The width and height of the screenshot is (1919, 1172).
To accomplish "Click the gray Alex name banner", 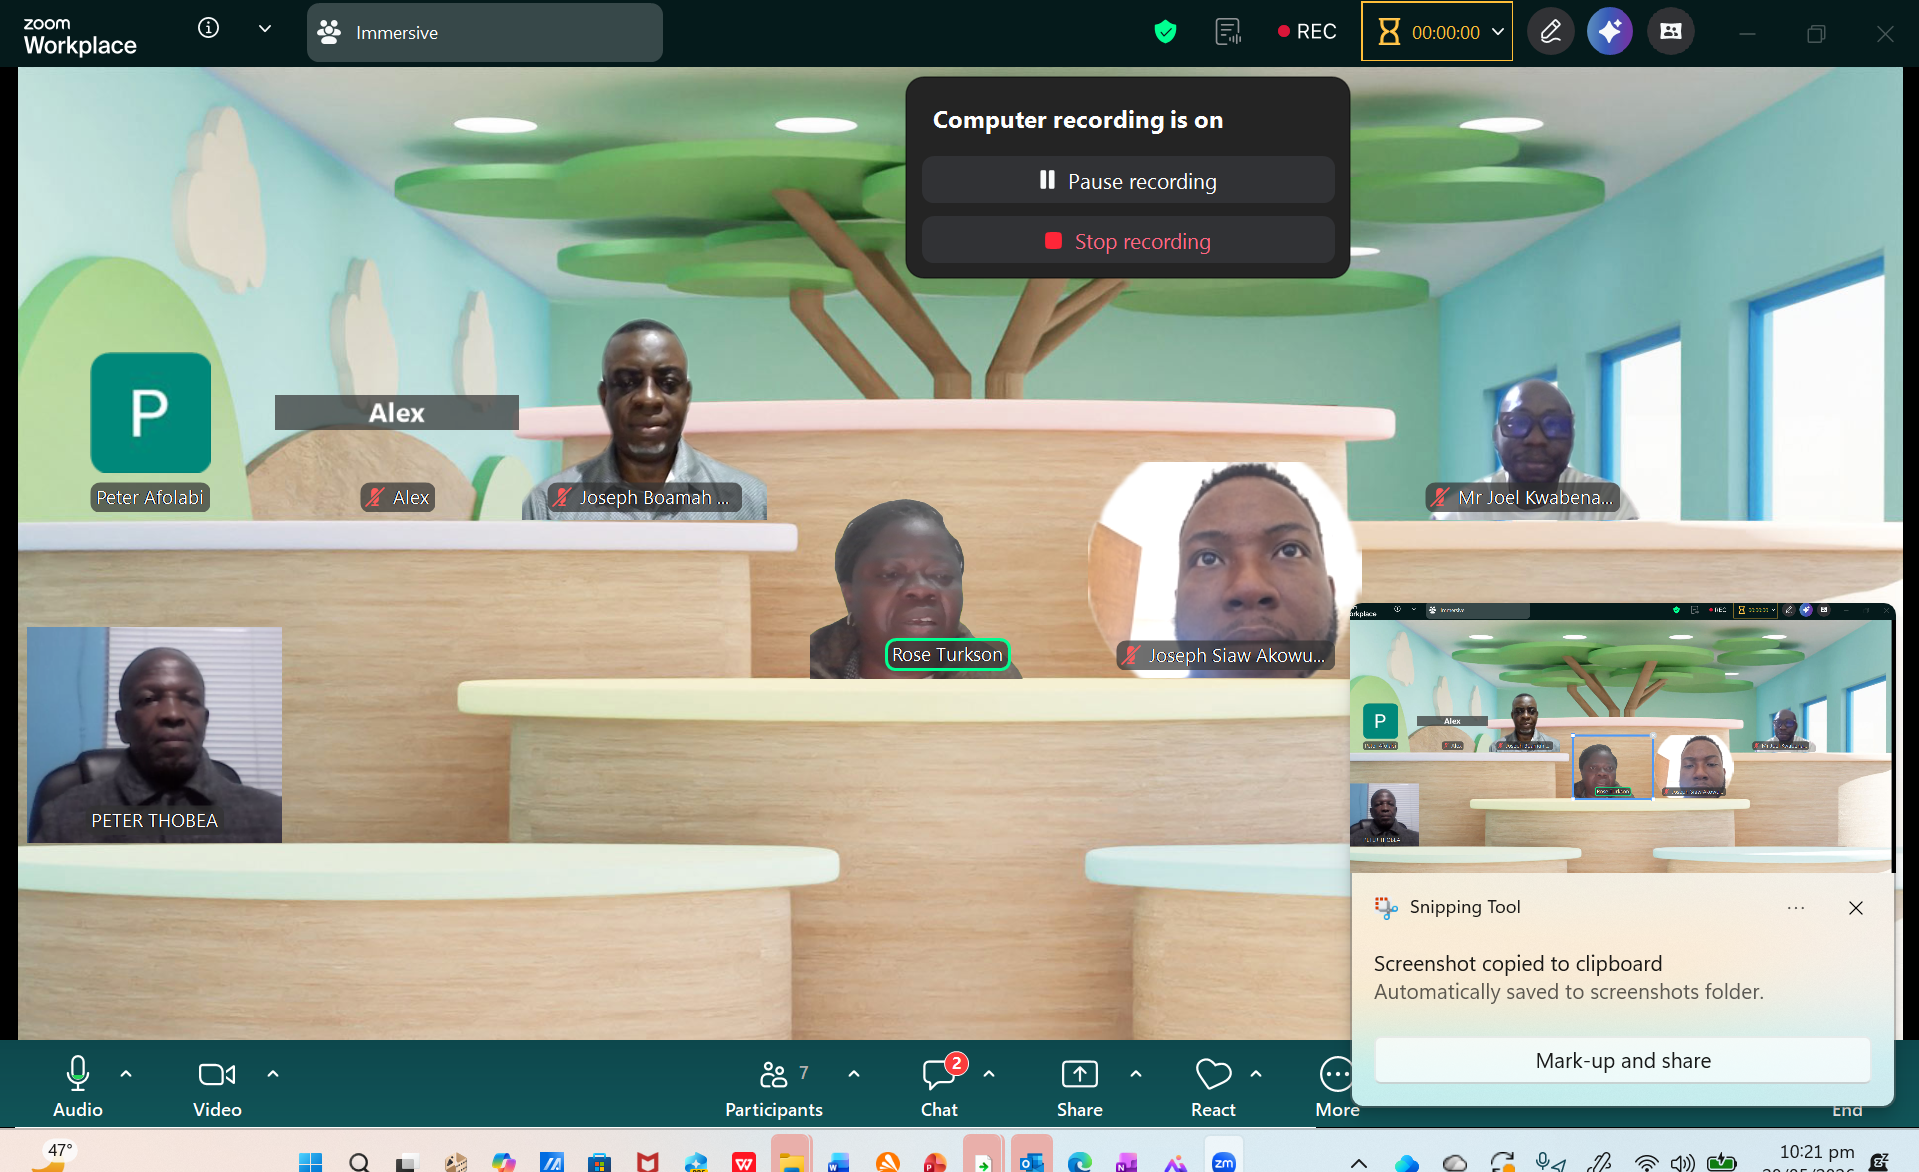I will [x=397, y=412].
